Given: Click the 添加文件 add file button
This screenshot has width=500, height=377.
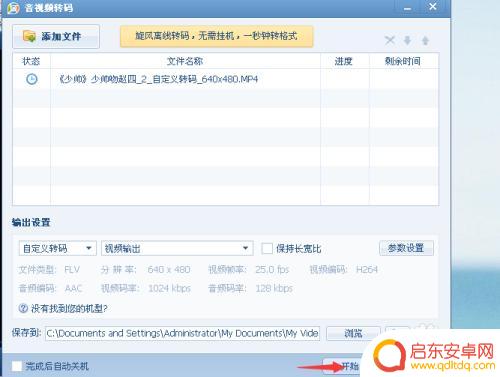Looking at the screenshot, I should click(56, 36).
